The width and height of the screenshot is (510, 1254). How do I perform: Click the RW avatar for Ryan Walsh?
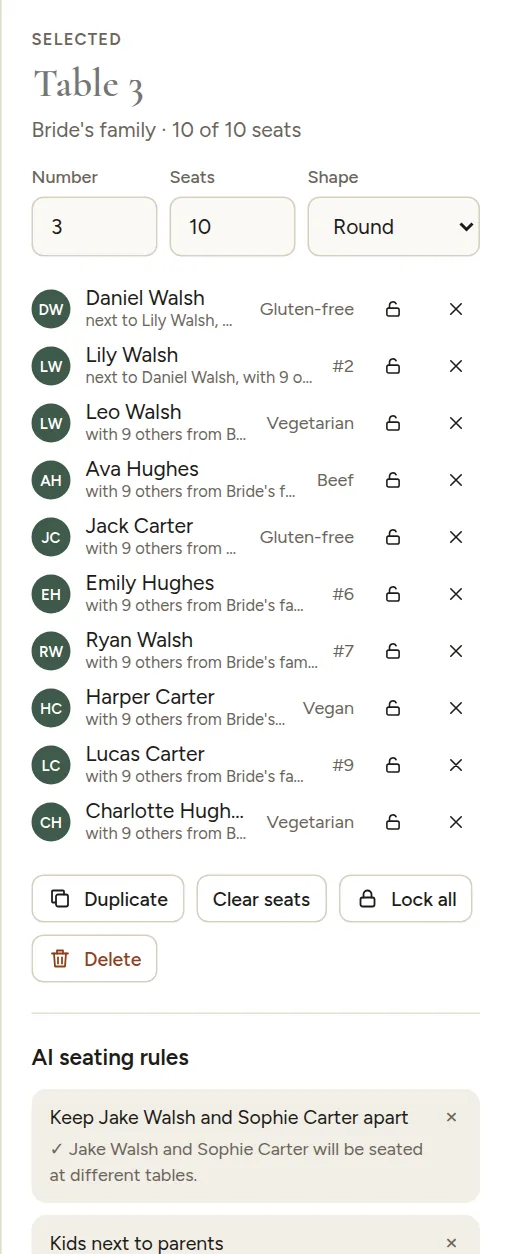(51, 651)
